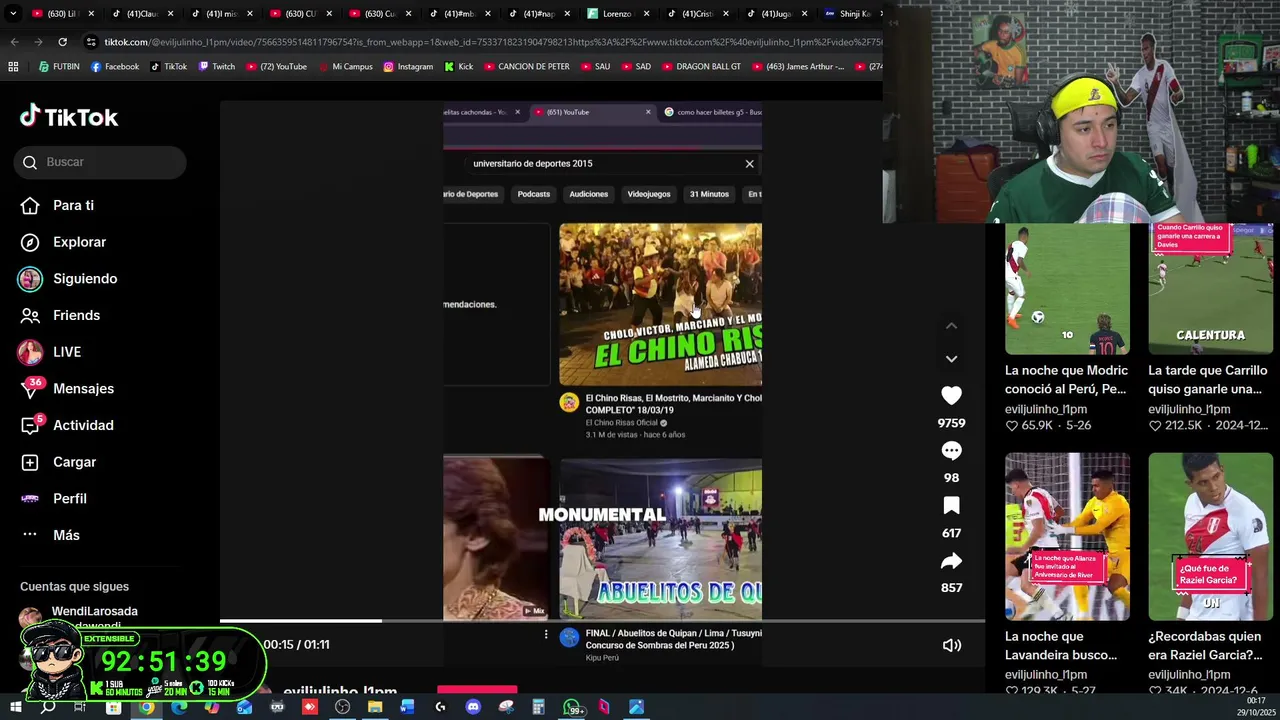Switch to the Lorenzo browser tab
Screen dimensions: 1280x720
616,14
